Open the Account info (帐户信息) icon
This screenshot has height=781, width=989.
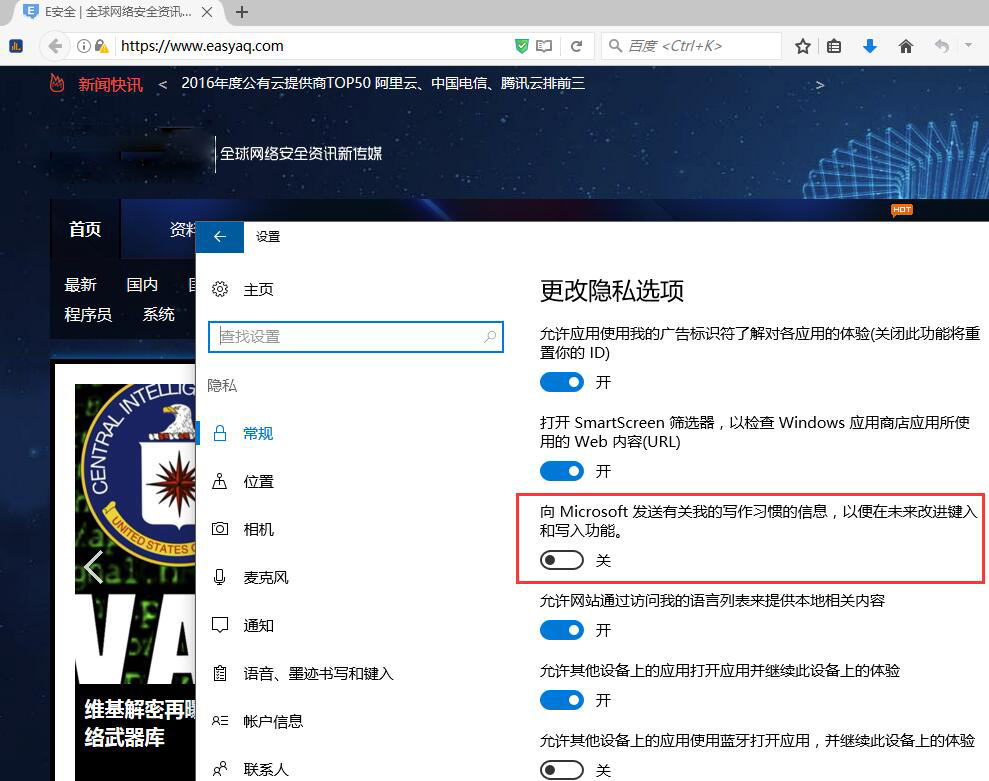(219, 720)
